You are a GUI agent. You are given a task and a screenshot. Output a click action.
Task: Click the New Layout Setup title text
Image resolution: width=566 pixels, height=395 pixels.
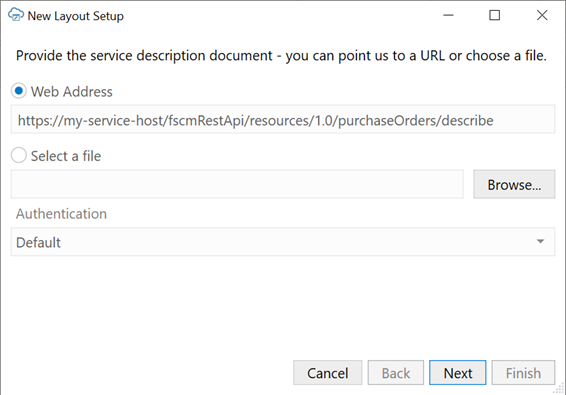click(x=75, y=16)
